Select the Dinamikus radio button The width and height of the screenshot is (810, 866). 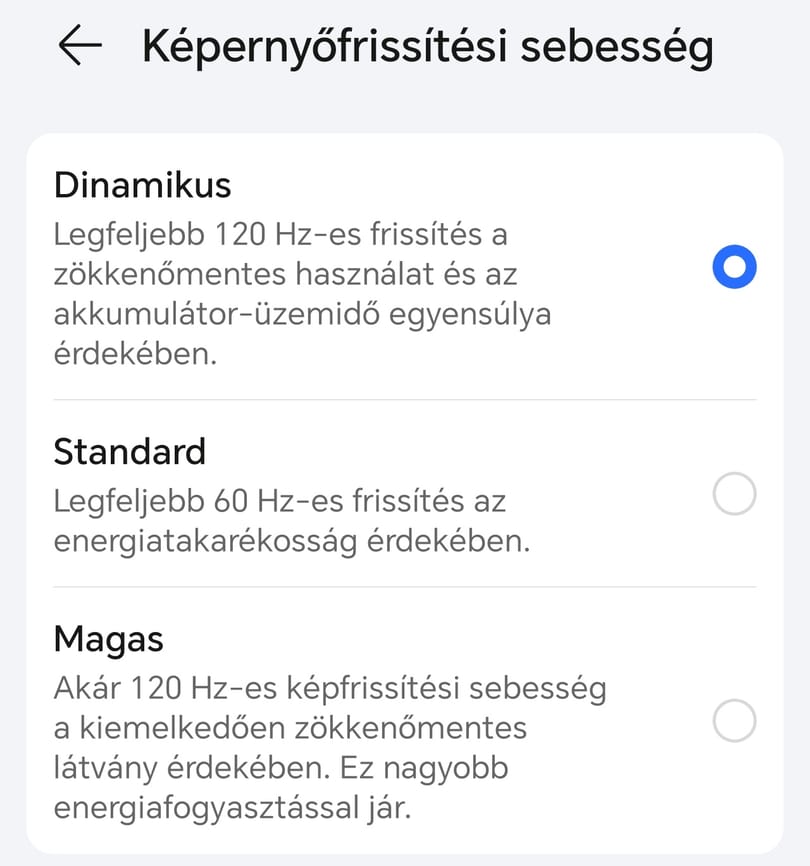[x=734, y=267]
